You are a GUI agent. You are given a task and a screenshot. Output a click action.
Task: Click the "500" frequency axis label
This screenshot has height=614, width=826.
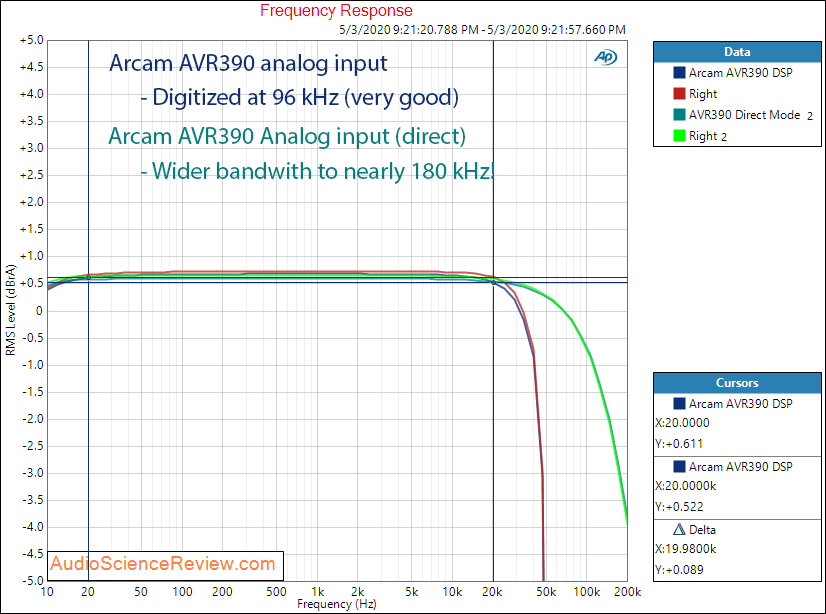click(x=276, y=592)
